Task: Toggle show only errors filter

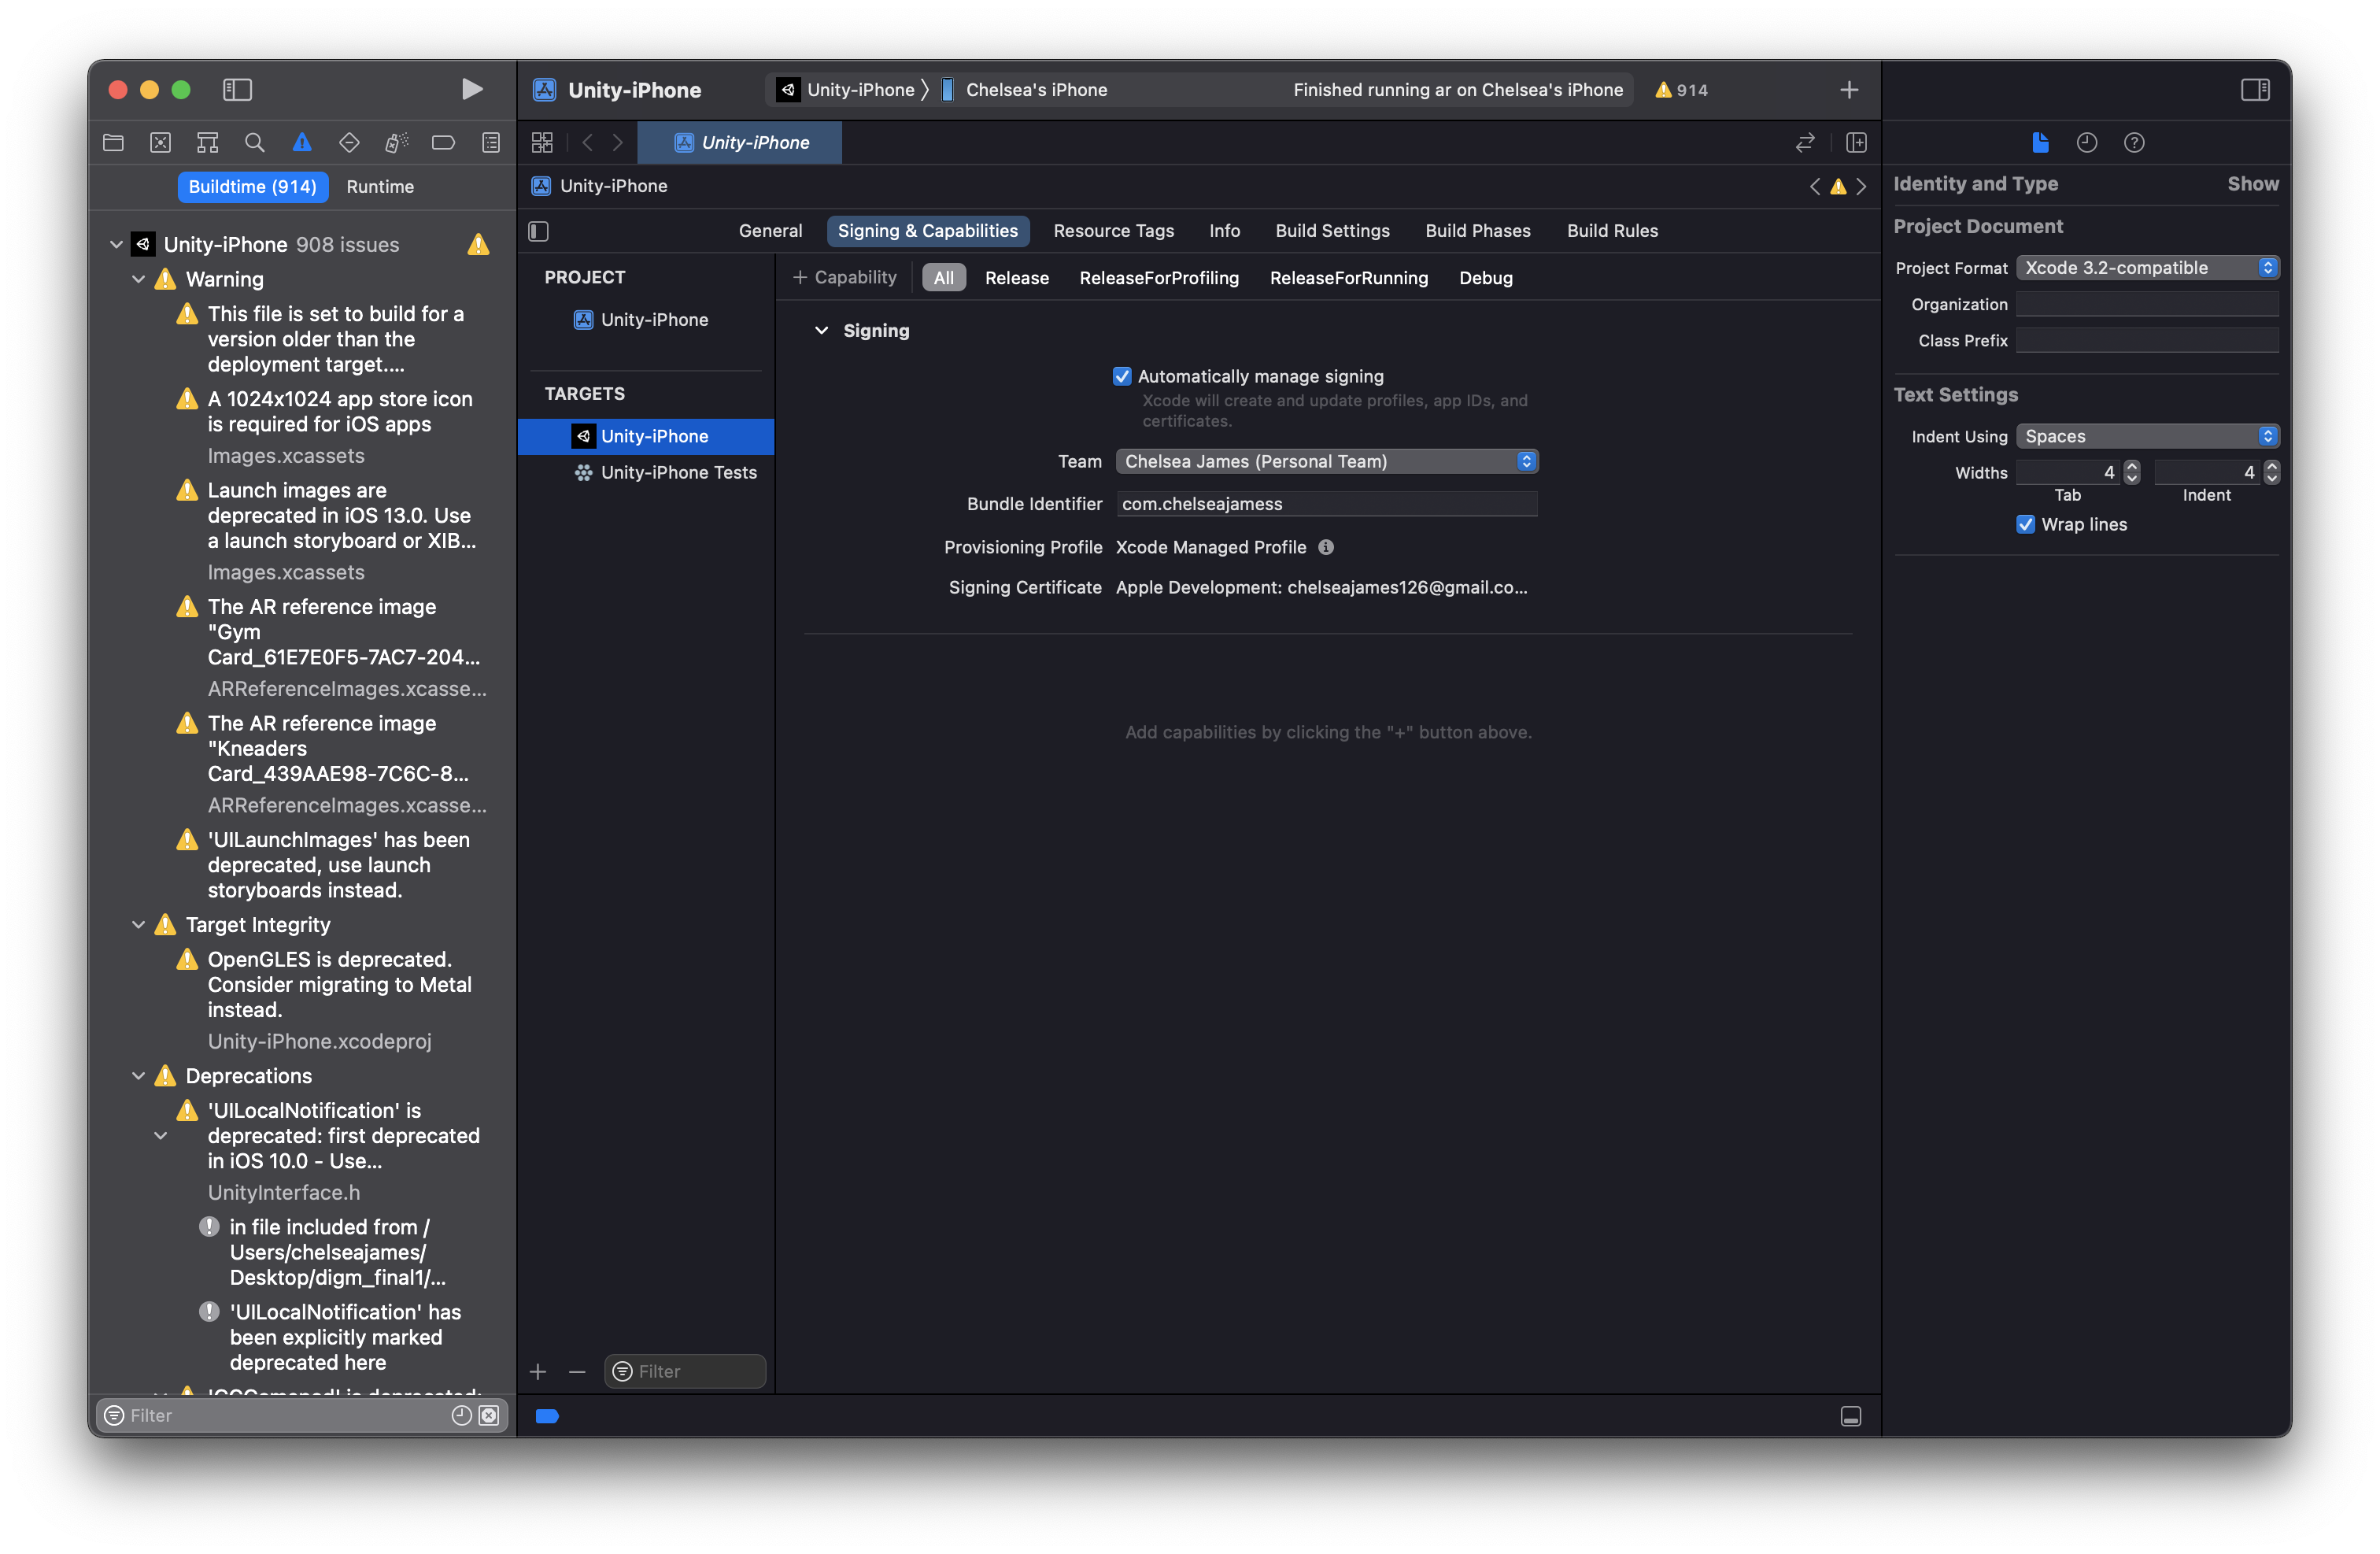Action: [489, 1415]
